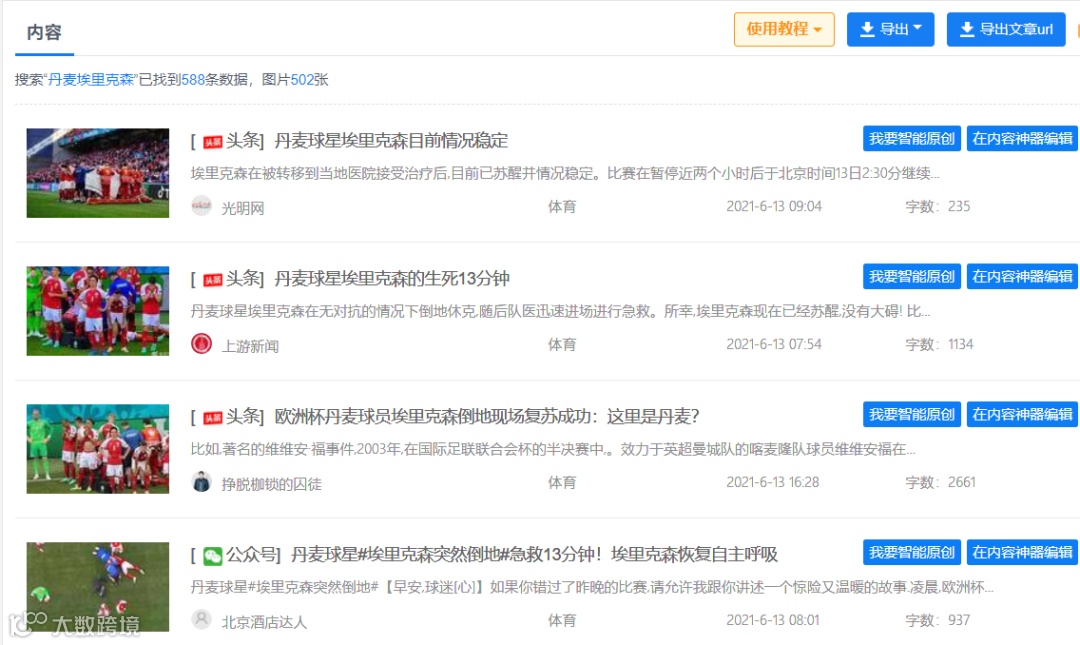Image resolution: width=1080 pixels, height=645 pixels.
Task: Click the WeChat 公众号 icon on fourth title
Action: point(213,556)
